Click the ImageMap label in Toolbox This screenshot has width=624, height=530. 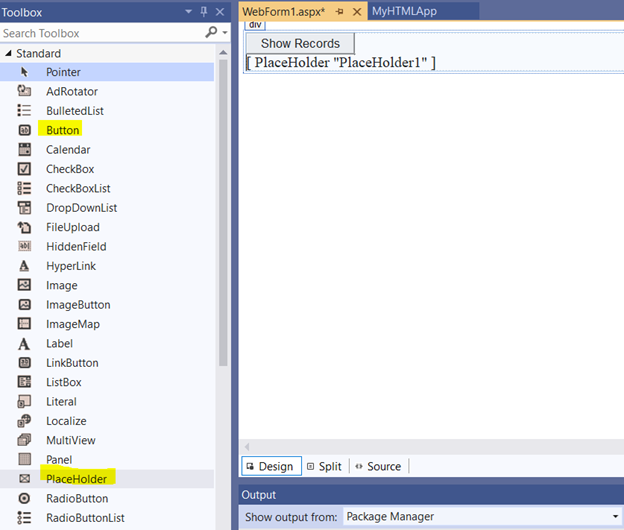pos(73,324)
